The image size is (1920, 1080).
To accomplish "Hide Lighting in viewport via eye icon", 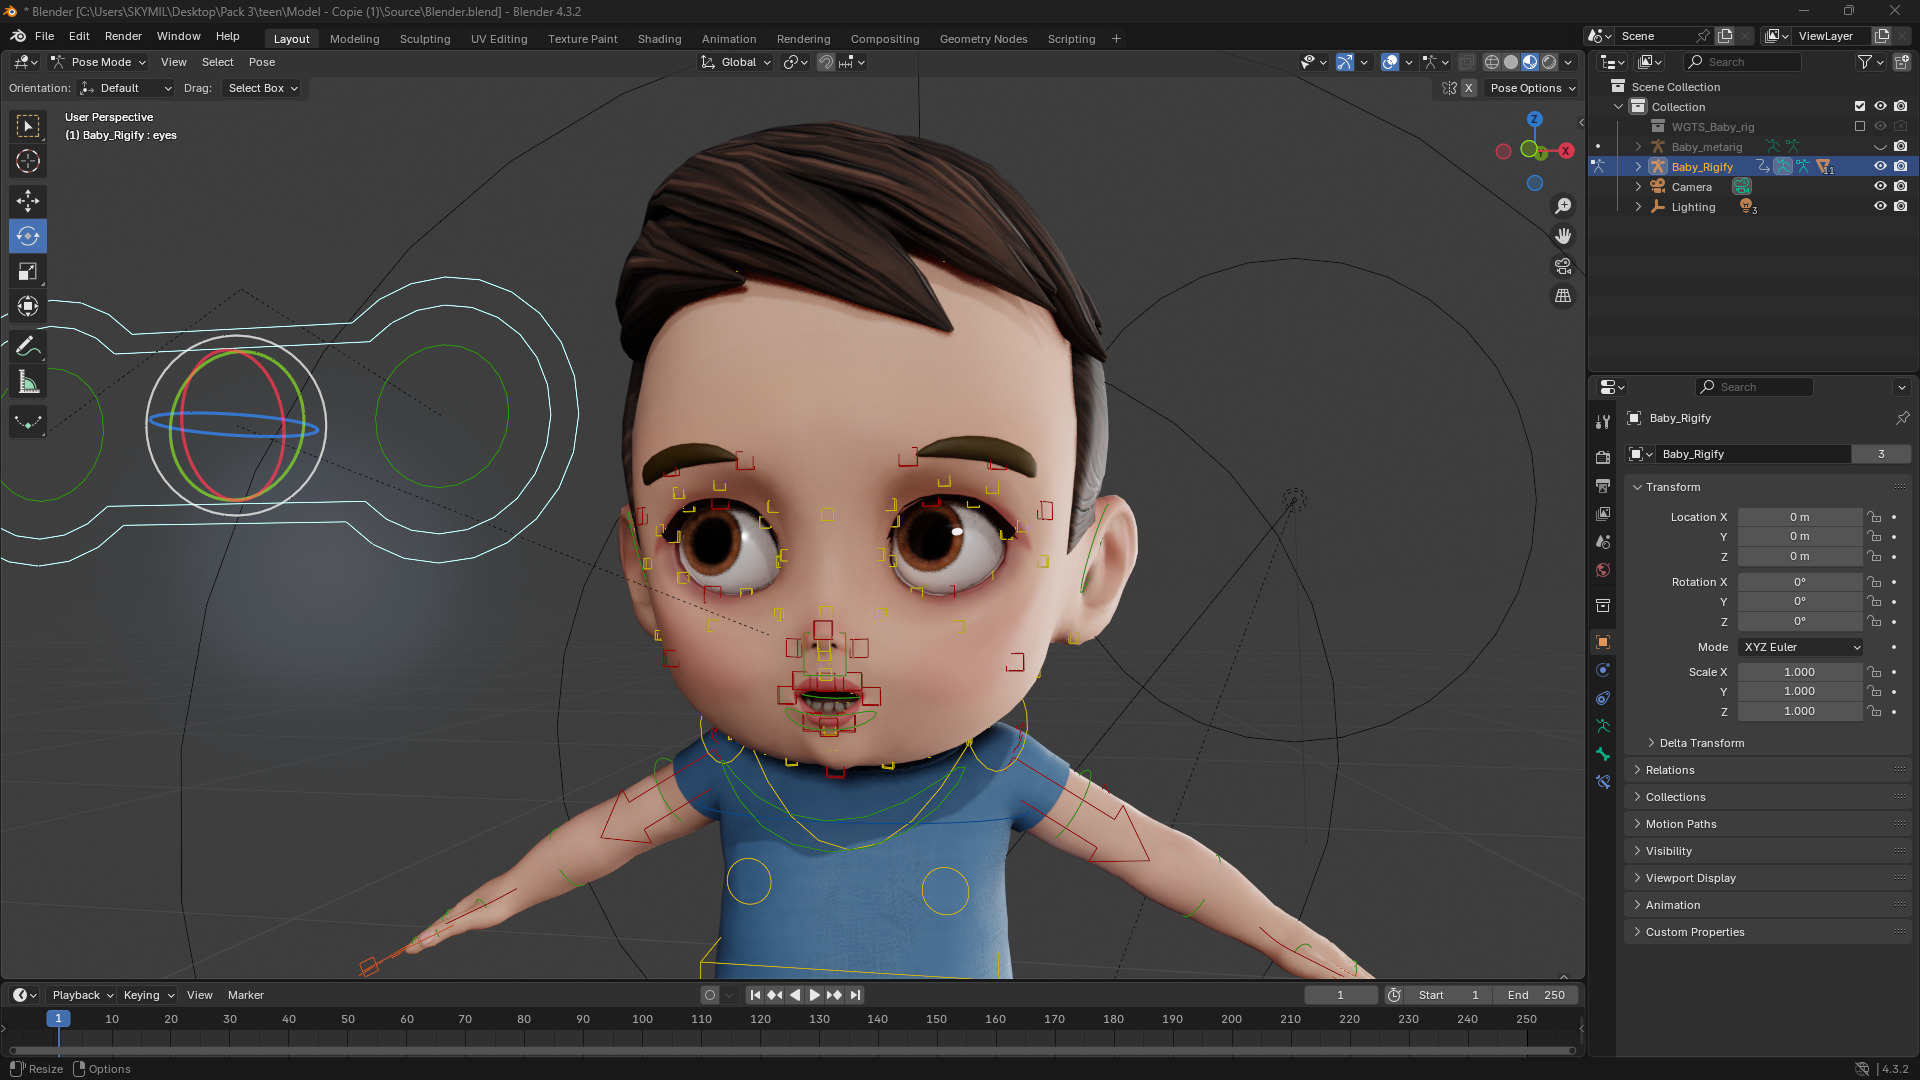I will click(1880, 207).
